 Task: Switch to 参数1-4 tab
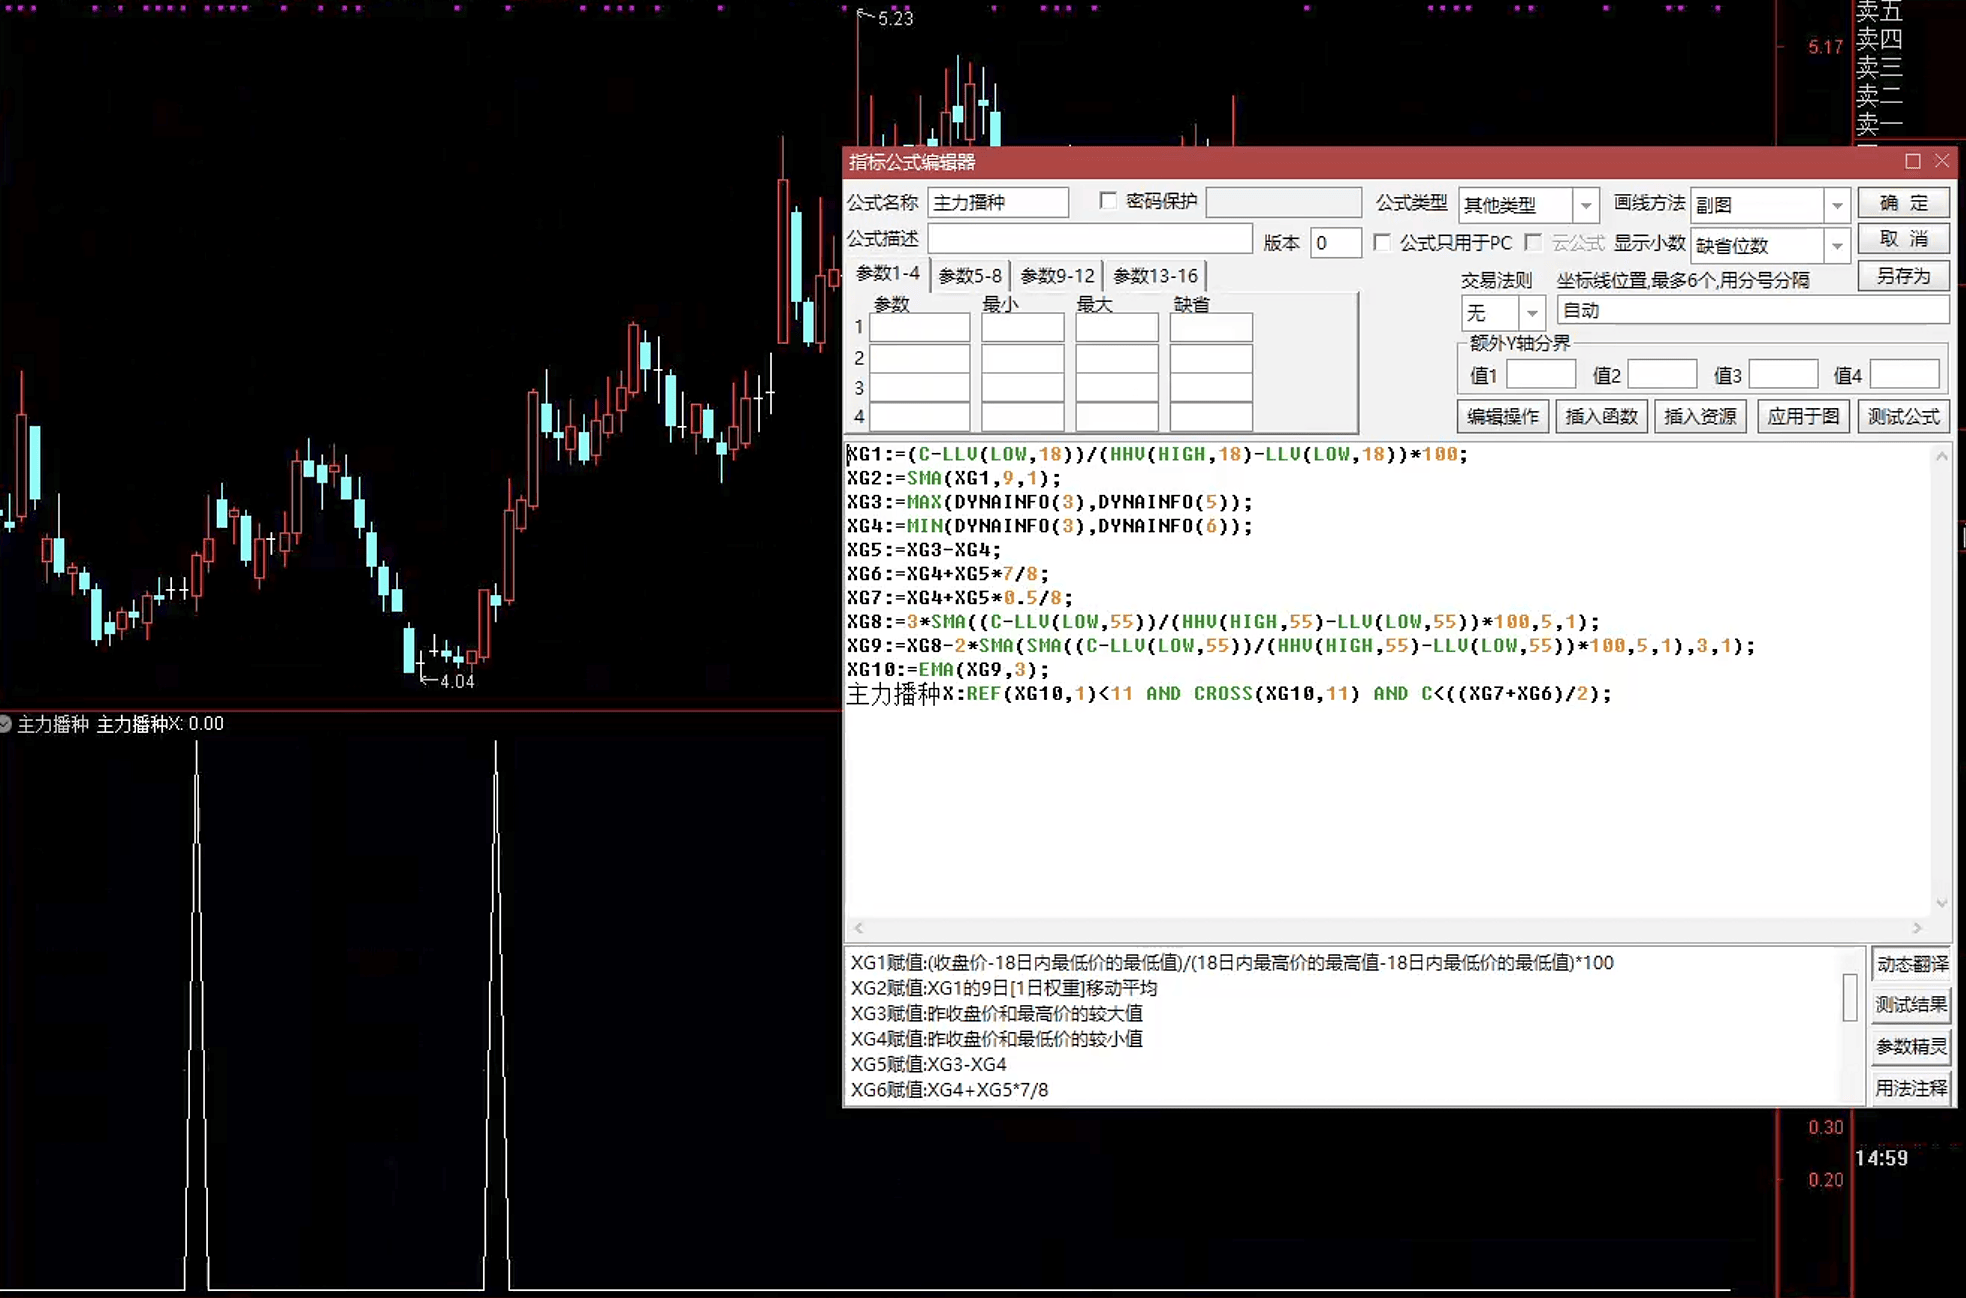(888, 274)
